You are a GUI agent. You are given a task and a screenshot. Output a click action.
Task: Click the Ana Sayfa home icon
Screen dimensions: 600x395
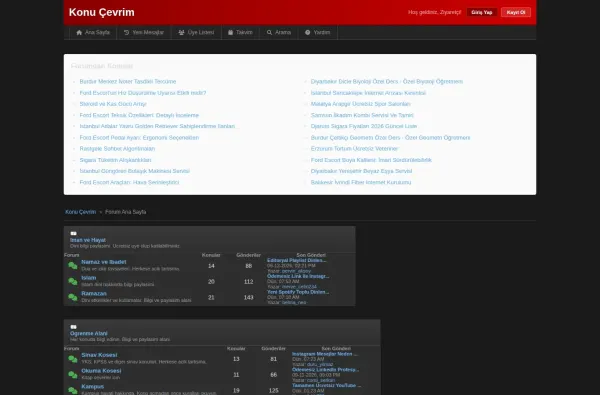[x=79, y=33]
